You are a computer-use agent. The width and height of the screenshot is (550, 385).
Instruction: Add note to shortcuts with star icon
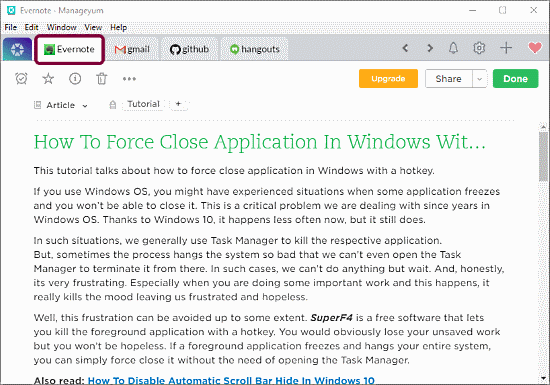pyautogui.click(x=48, y=79)
